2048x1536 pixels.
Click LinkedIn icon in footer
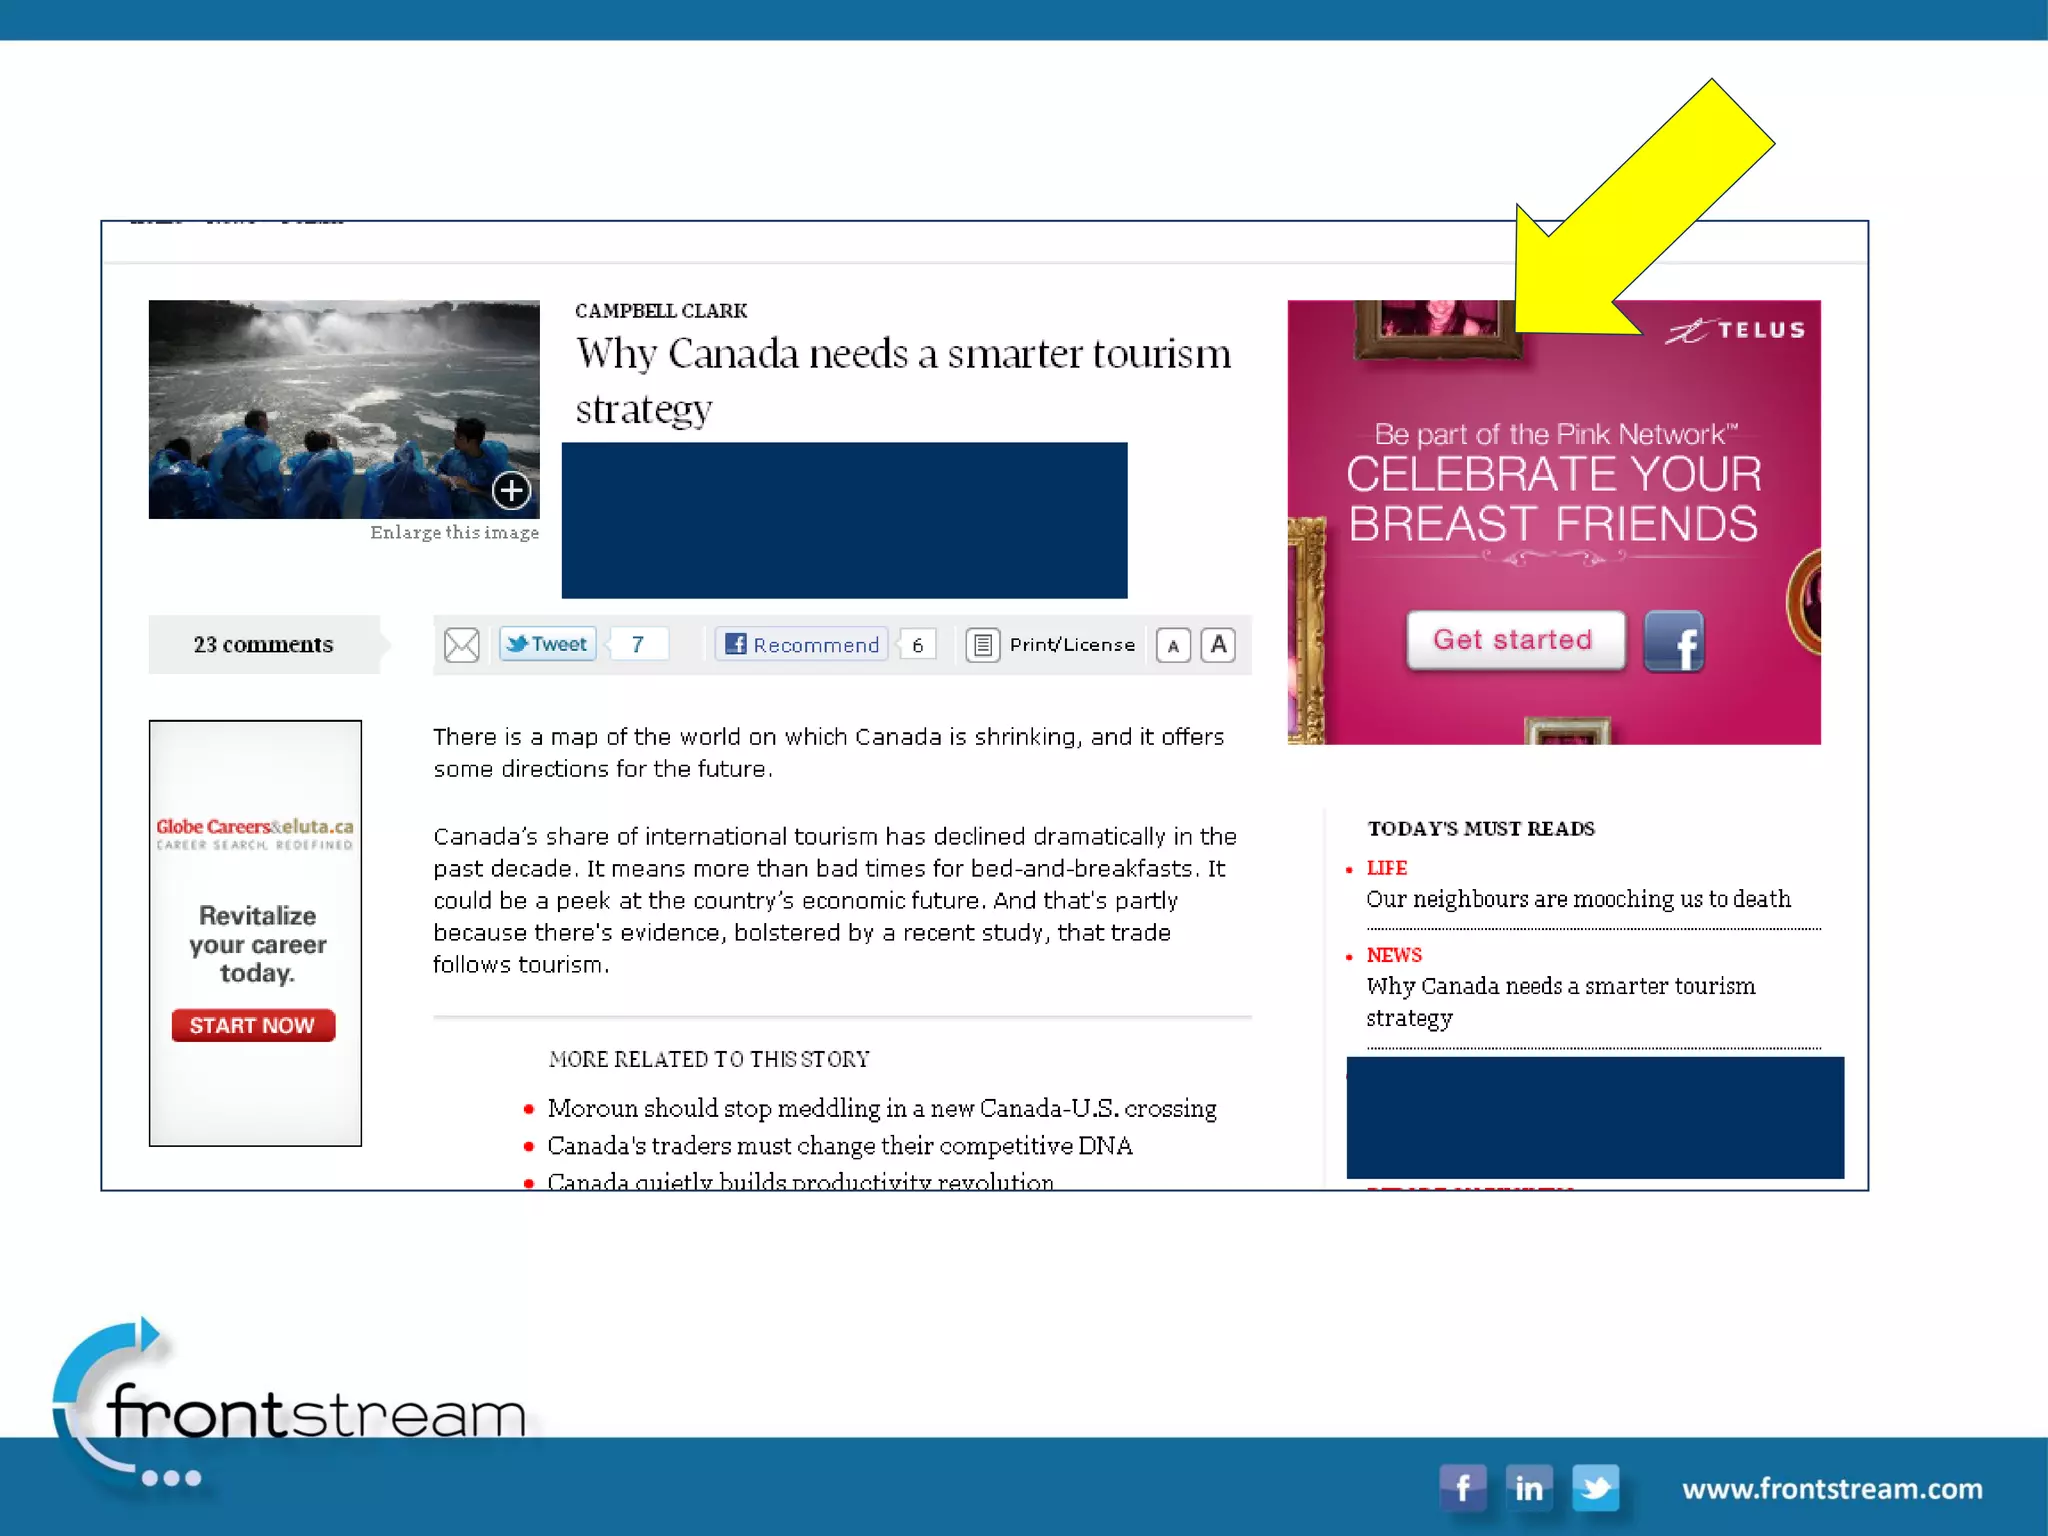(1528, 1488)
